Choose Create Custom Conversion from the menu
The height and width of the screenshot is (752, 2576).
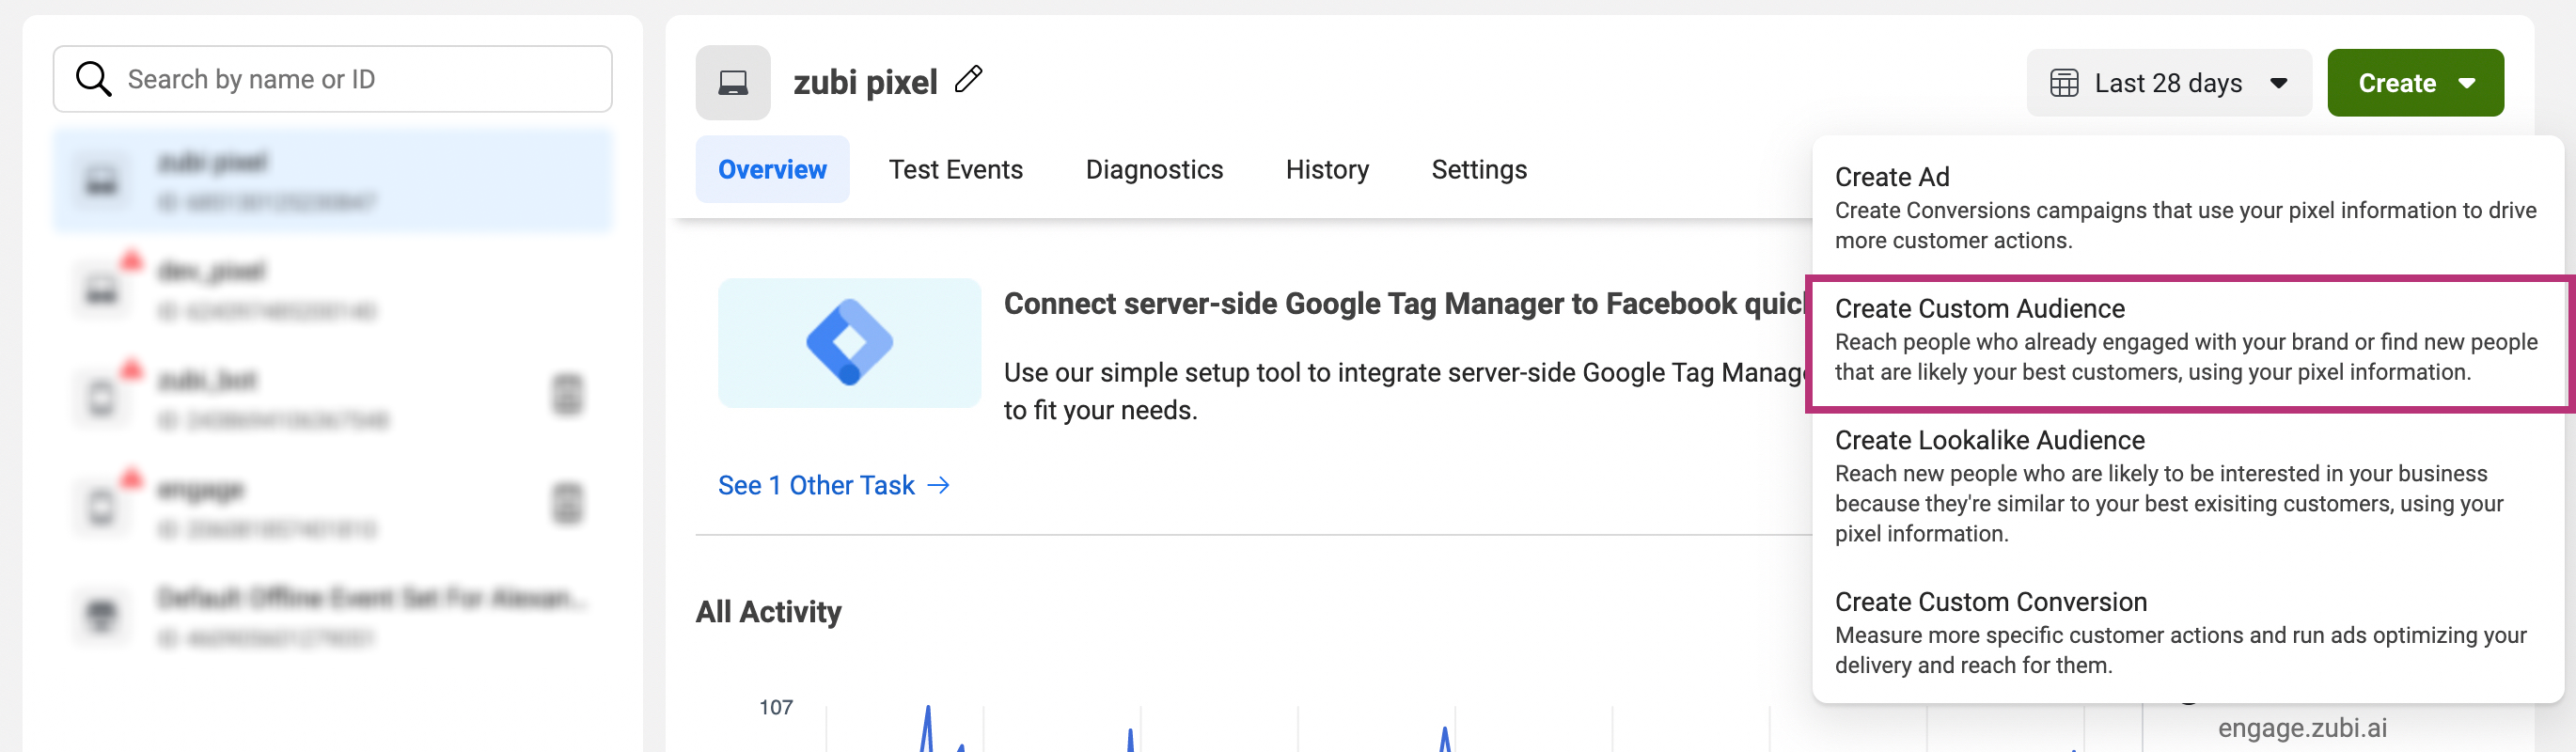pos(2187,632)
